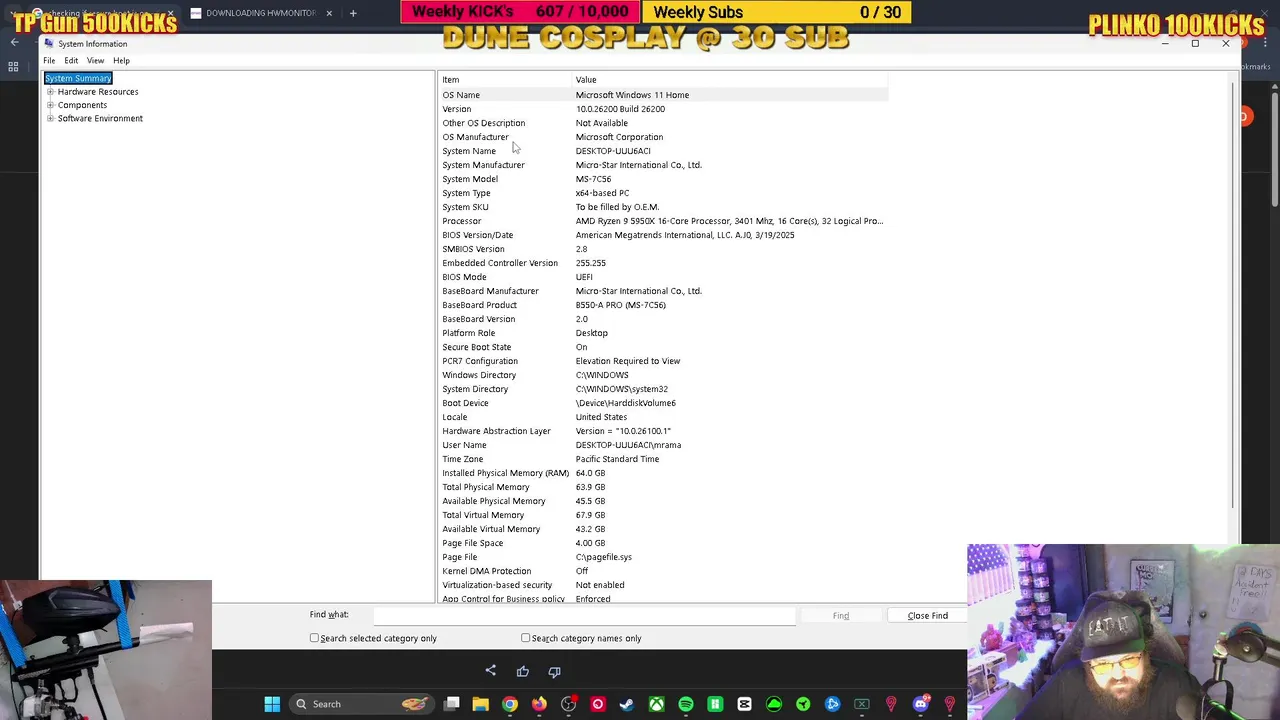Open a new browser tab with plus
The height and width of the screenshot is (720, 1280).
[x=353, y=13]
